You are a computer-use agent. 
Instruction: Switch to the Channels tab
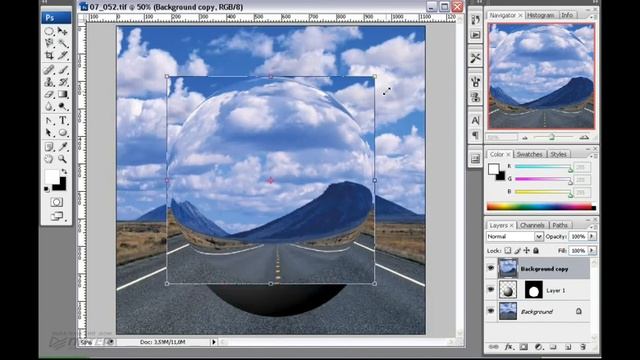pyautogui.click(x=532, y=225)
